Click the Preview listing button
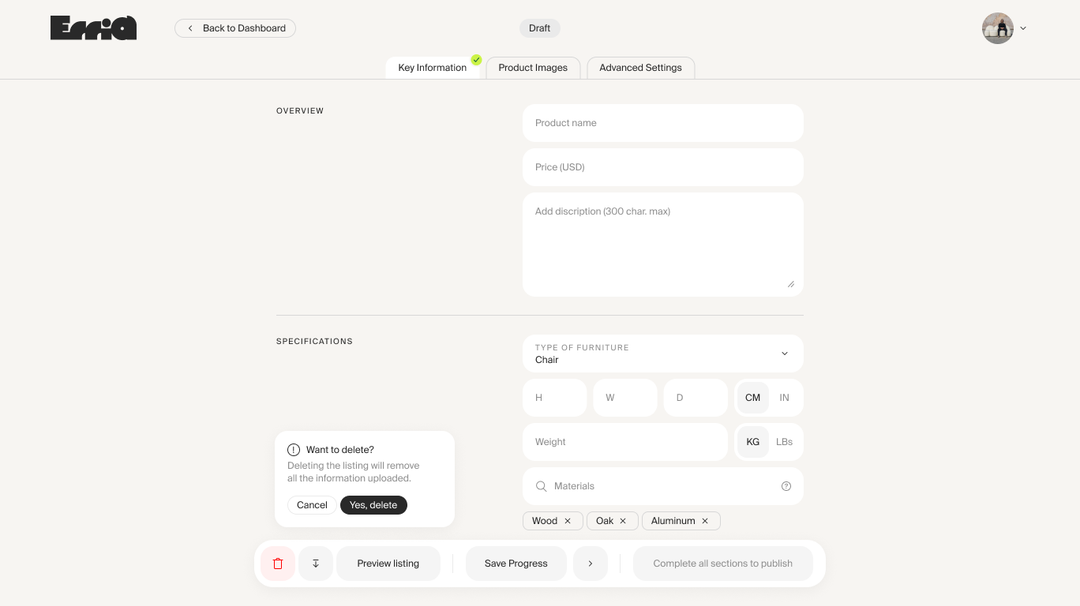Image resolution: width=1080 pixels, height=606 pixels. tap(388, 563)
